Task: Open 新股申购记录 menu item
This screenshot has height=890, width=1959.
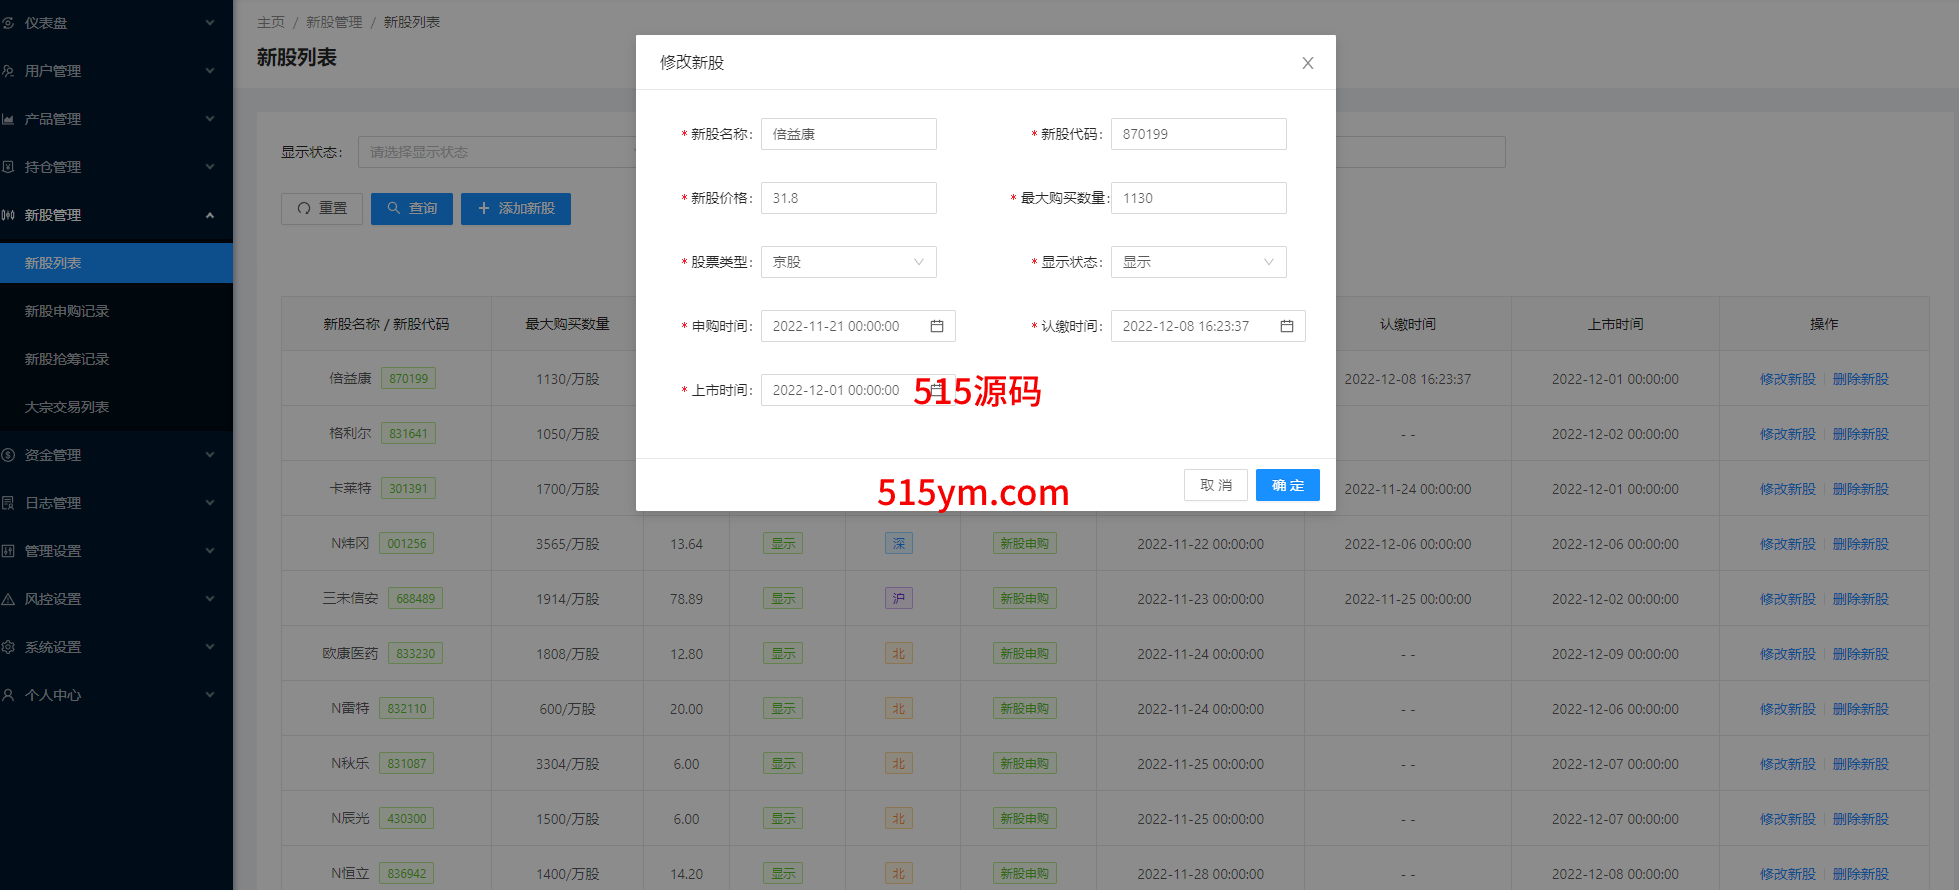Action: coord(67,311)
